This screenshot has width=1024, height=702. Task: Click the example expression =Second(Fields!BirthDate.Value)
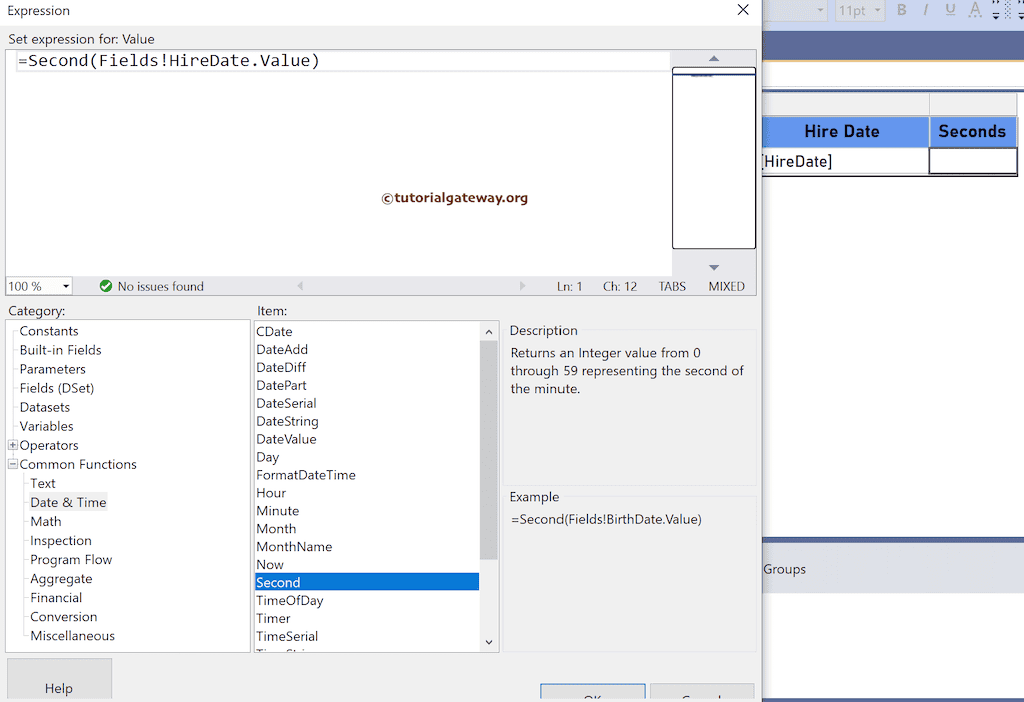click(x=606, y=519)
